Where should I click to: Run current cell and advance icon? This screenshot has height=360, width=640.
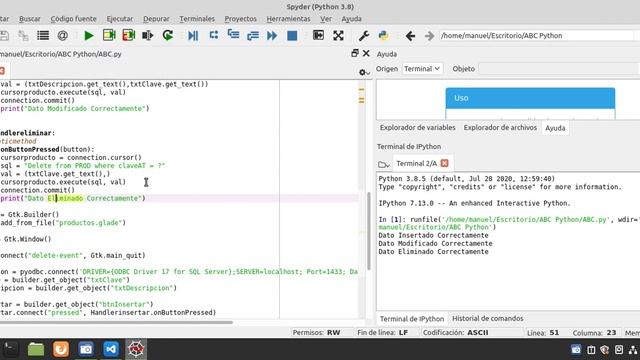(x=129, y=36)
